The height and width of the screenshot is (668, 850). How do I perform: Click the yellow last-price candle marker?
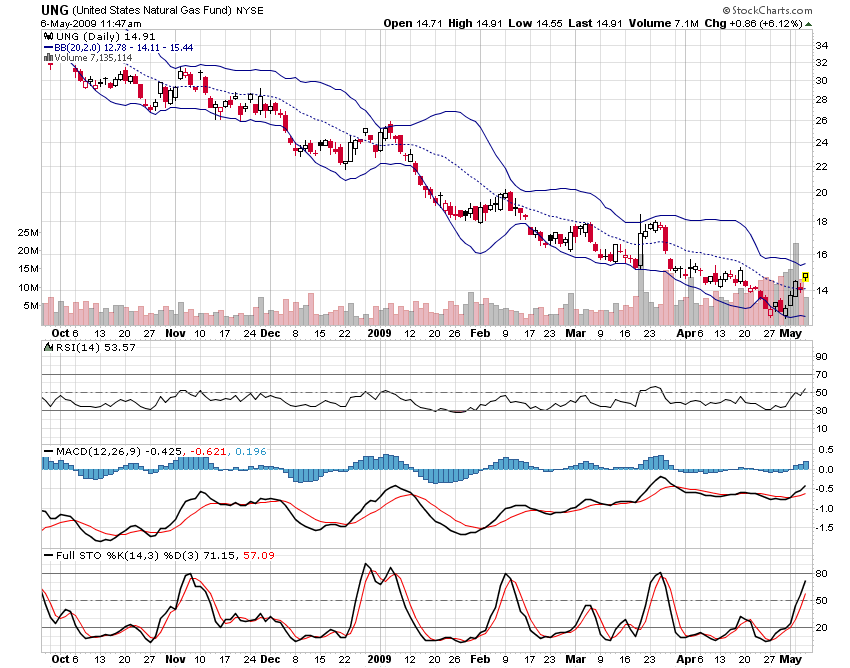pos(805,277)
